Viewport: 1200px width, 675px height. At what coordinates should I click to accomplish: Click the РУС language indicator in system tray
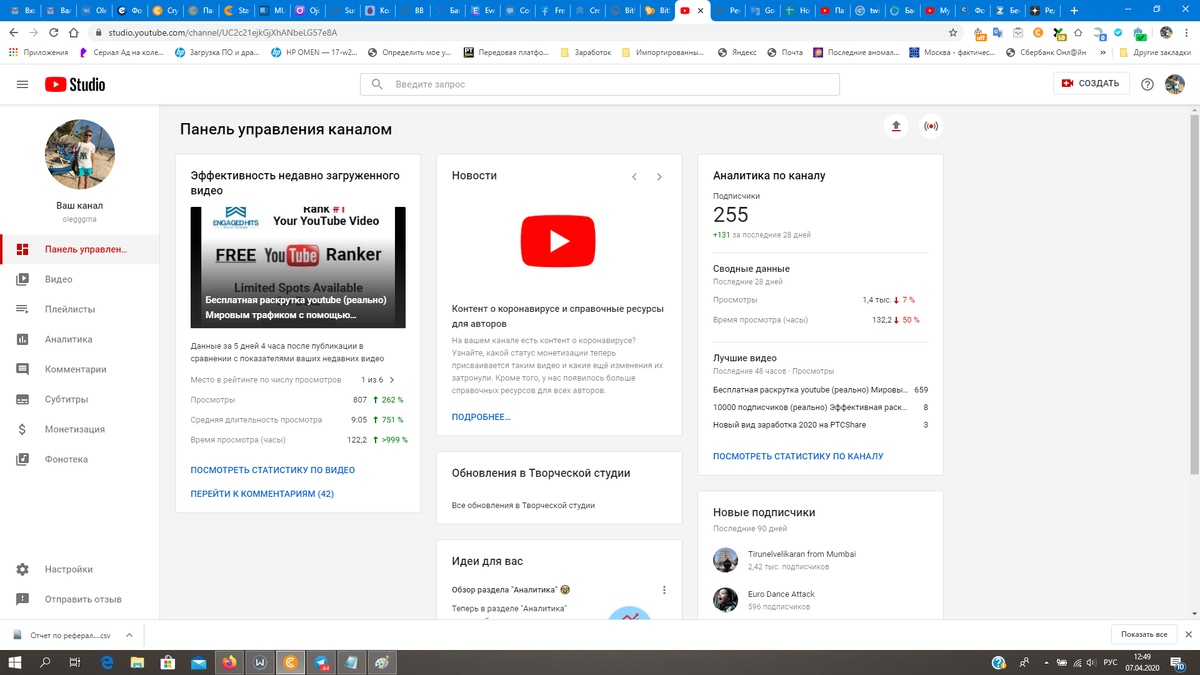tap(1109, 662)
